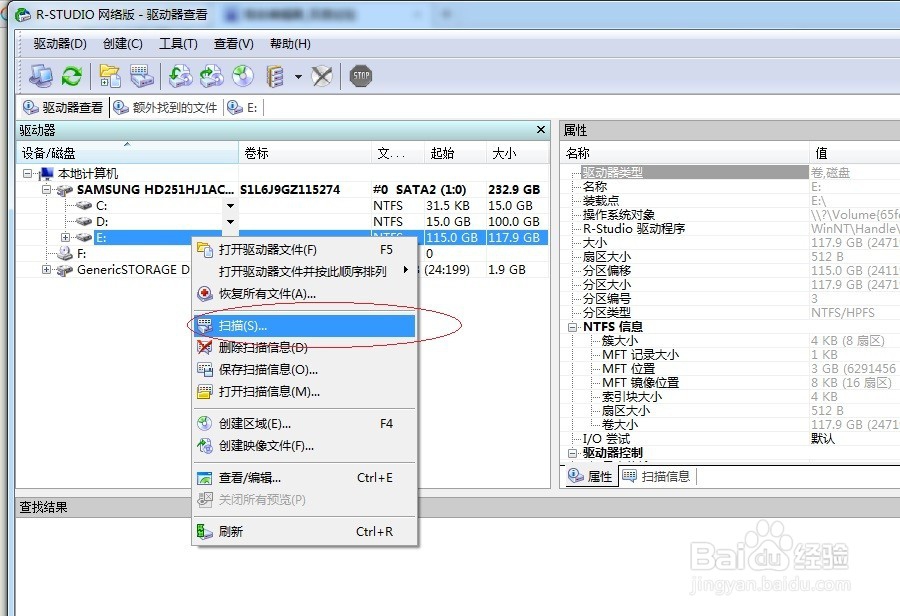Sort by 卷标 column header
900x616 pixels.
point(305,153)
